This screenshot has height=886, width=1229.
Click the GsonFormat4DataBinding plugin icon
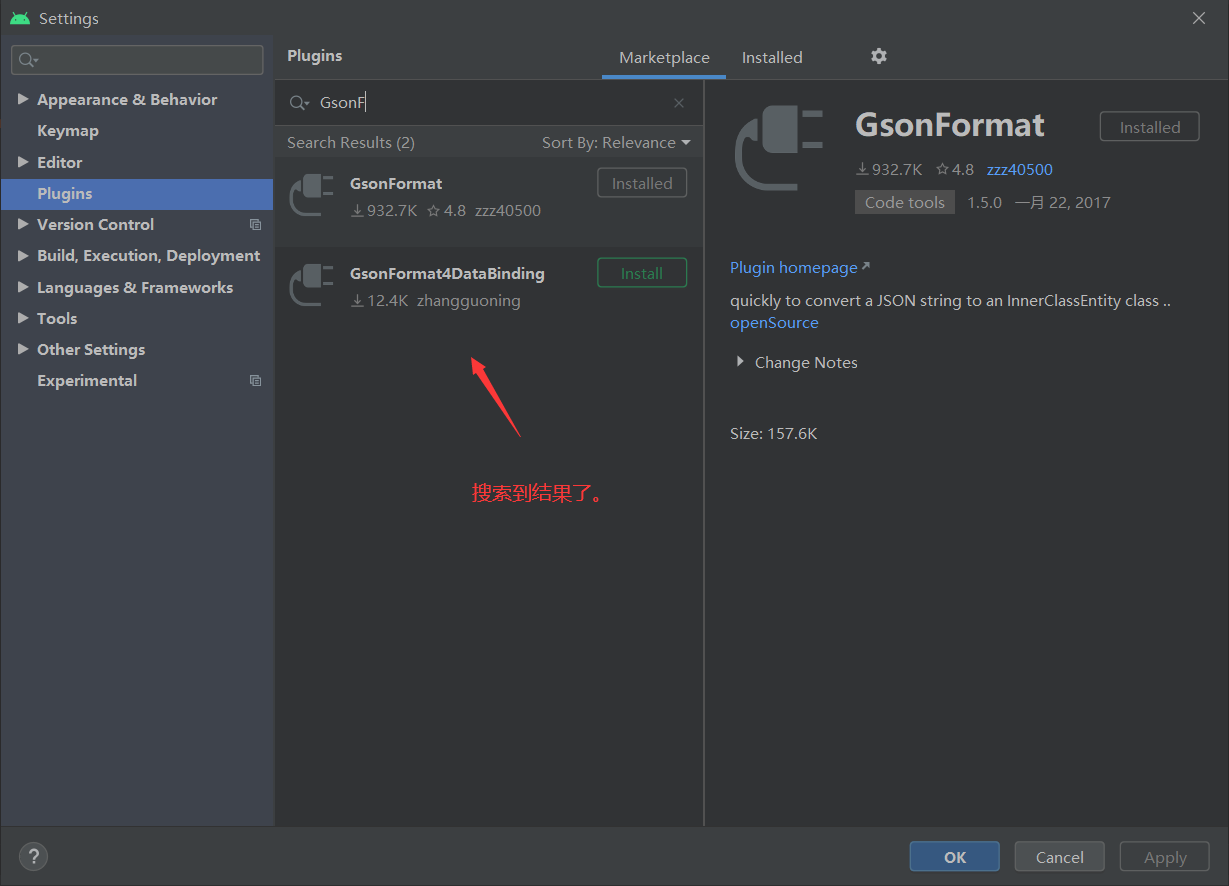311,284
